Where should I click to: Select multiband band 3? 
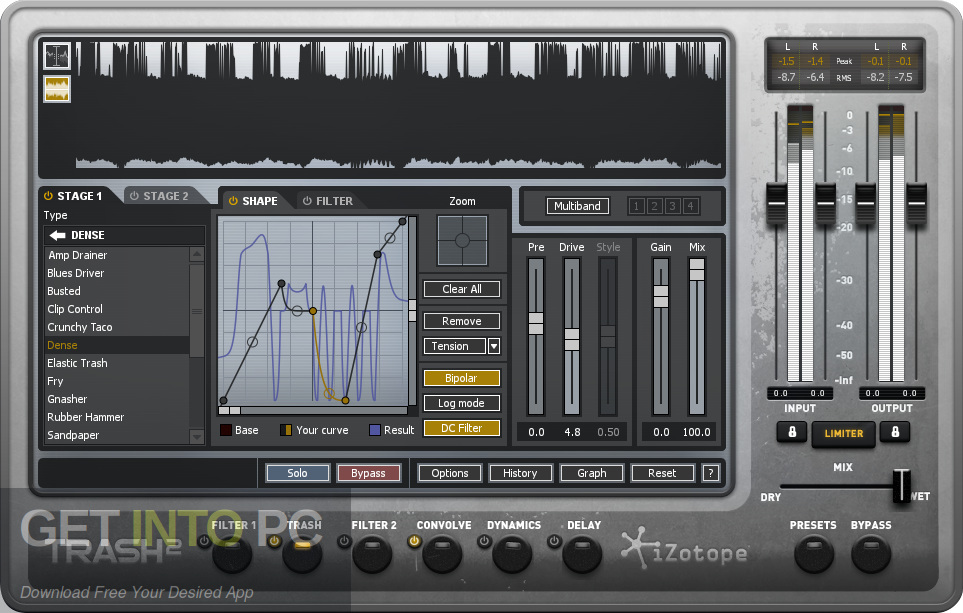(x=672, y=206)
